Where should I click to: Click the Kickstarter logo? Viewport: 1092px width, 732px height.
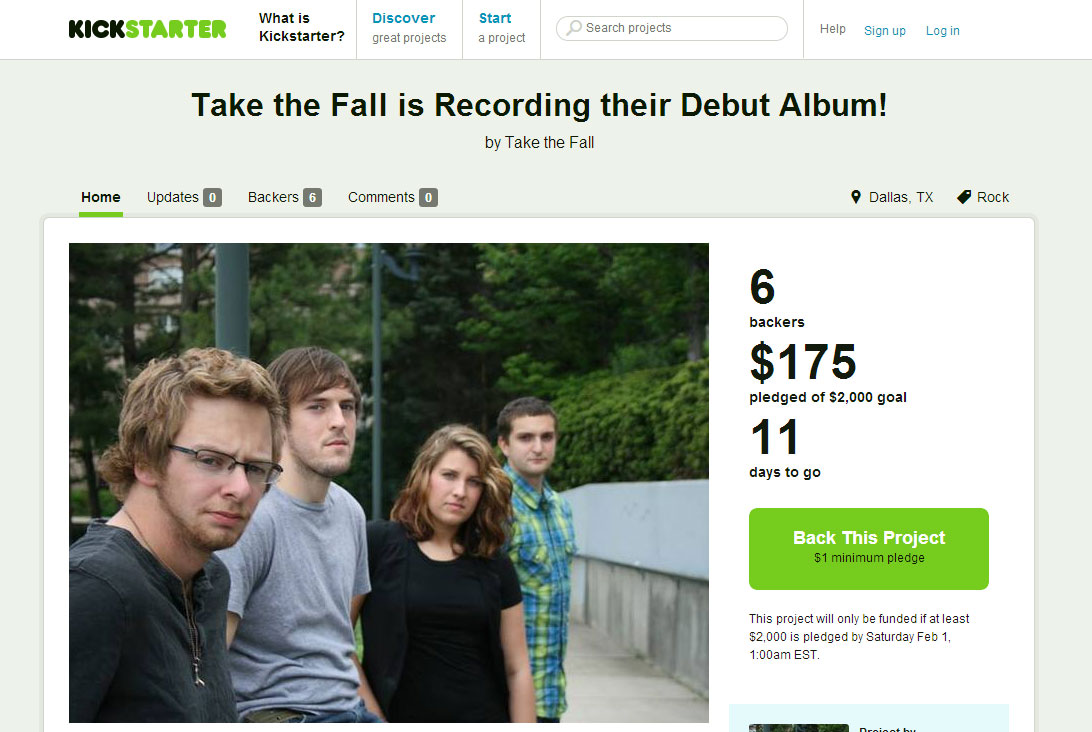coord(147,29)
